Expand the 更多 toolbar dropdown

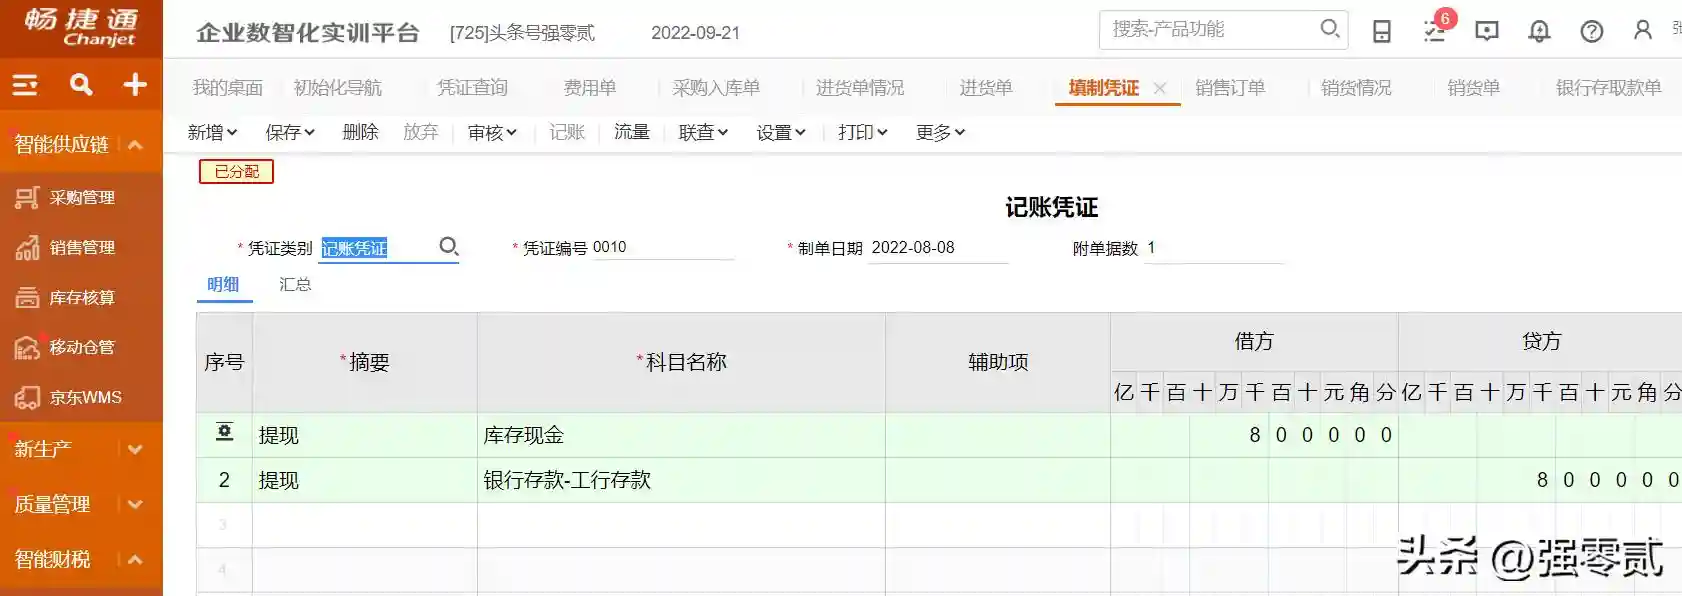940,132
